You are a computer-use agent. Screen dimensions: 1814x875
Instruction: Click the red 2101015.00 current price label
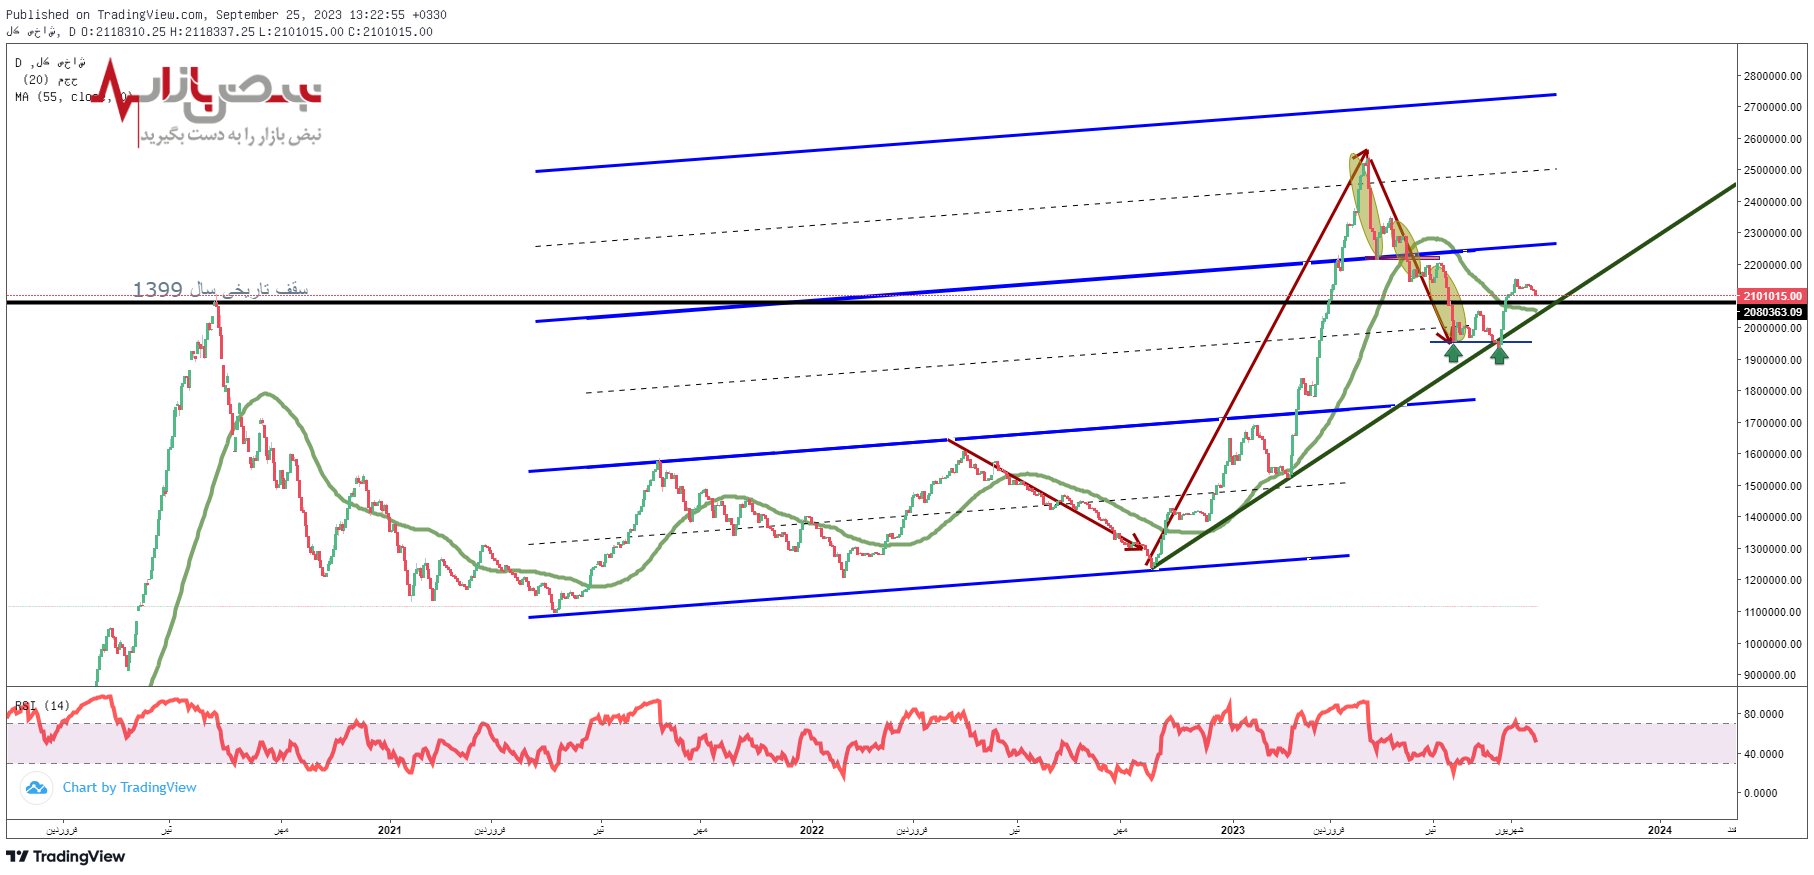coord(1772,296)
